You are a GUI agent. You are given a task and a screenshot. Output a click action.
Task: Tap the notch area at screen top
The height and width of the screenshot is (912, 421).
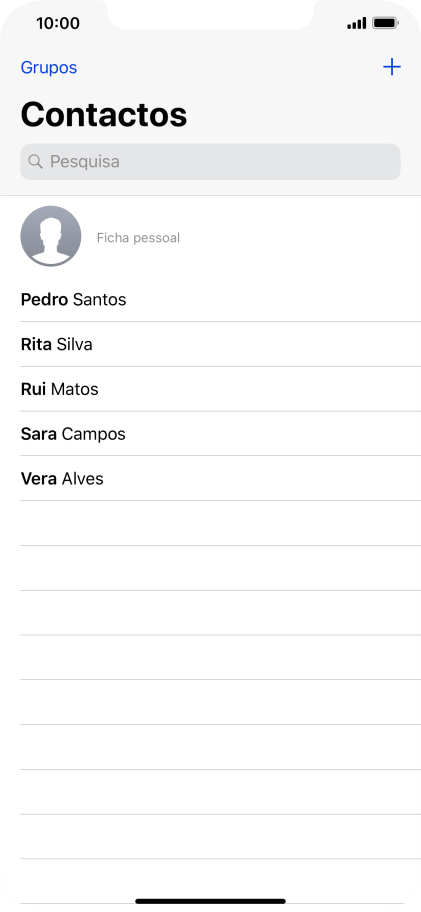click(210, 14)
